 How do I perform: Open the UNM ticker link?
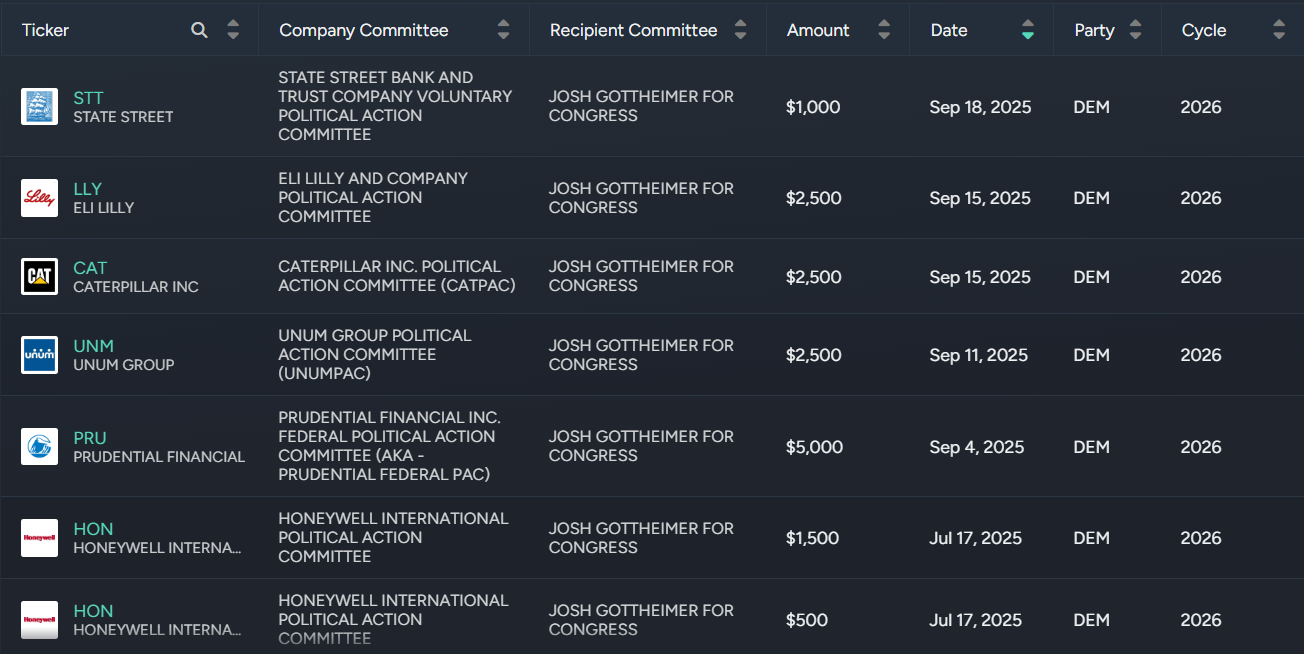click(x=93, y=346)
